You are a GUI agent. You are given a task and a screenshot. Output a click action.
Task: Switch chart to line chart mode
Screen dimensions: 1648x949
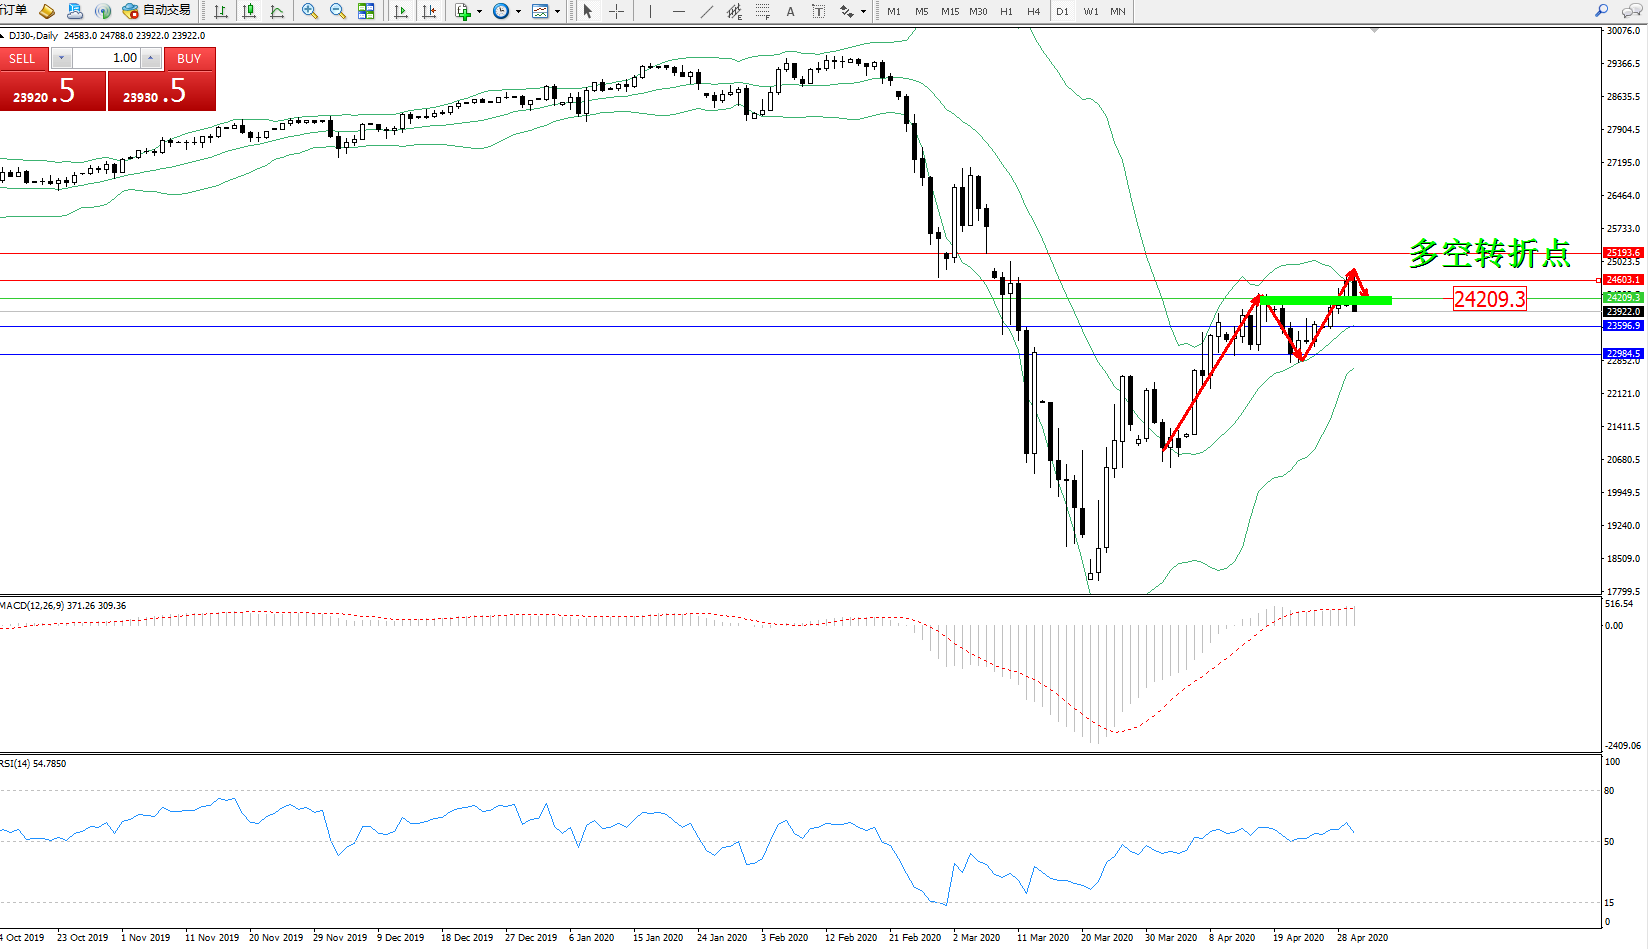point(277,11)
